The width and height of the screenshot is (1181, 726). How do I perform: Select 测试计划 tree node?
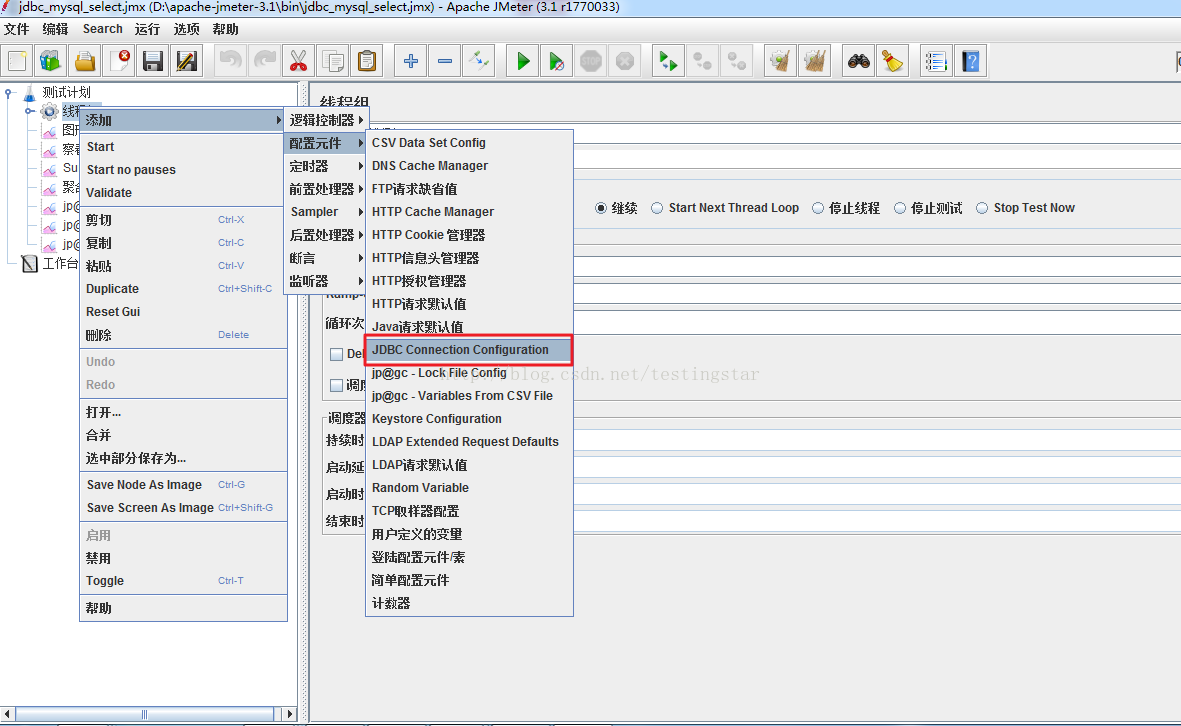tap(66, 92)
